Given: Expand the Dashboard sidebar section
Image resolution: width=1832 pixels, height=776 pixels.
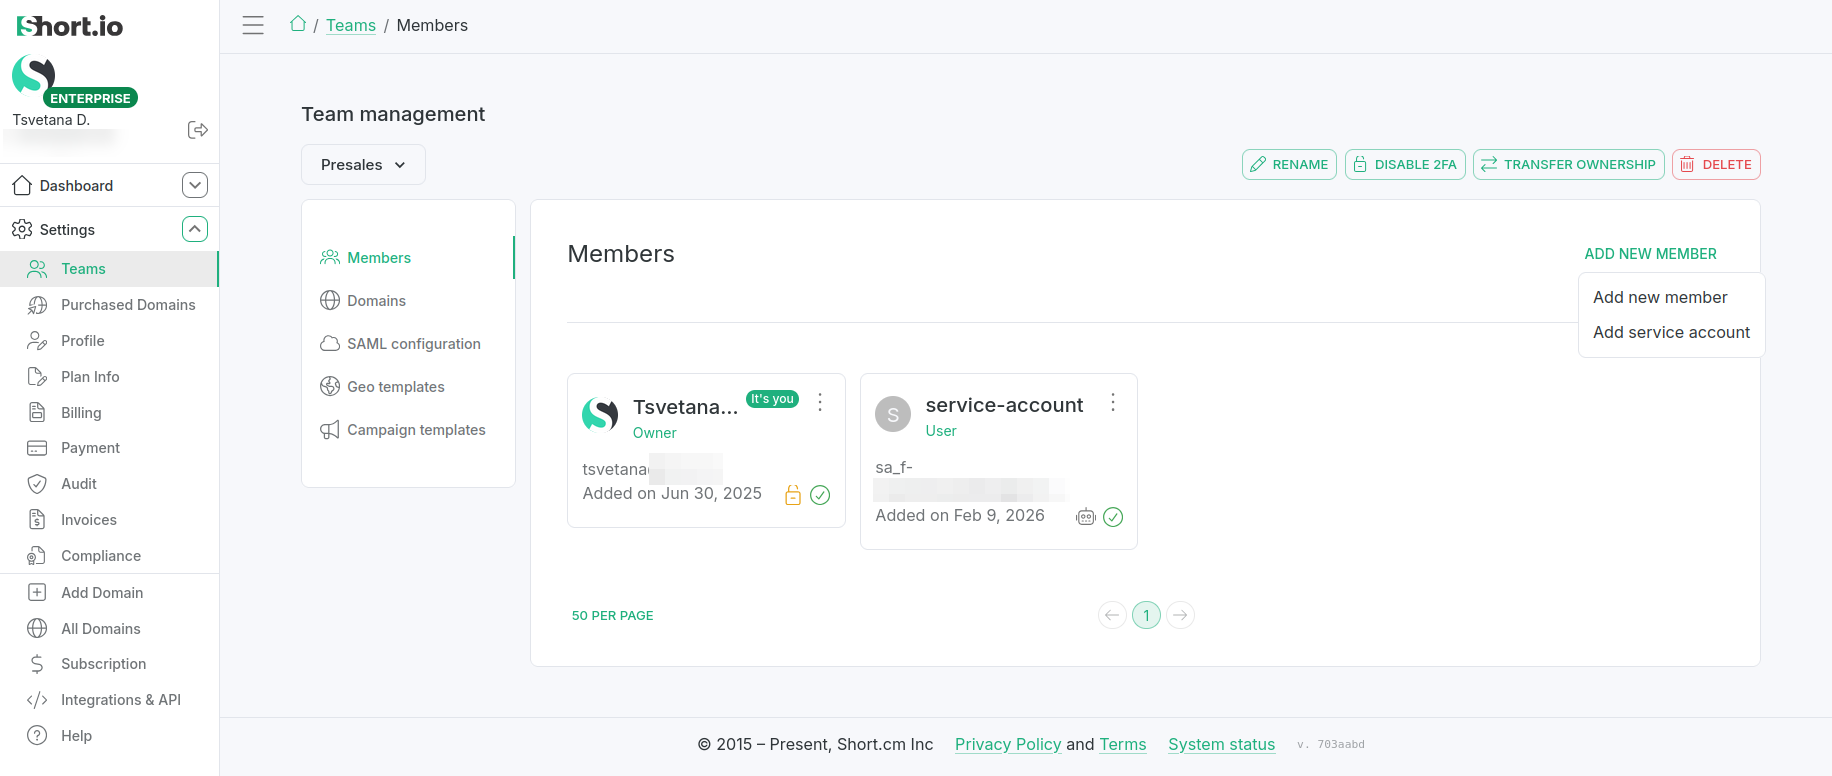Looking at the screenshot, I should pos(195,185).
